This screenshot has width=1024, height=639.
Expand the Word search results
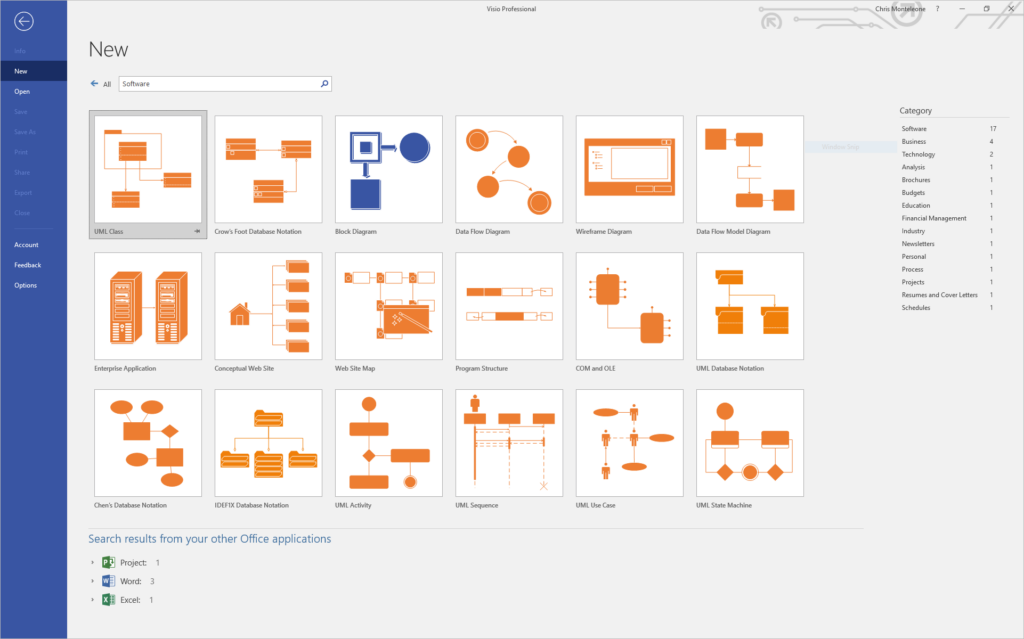point(93,580)
